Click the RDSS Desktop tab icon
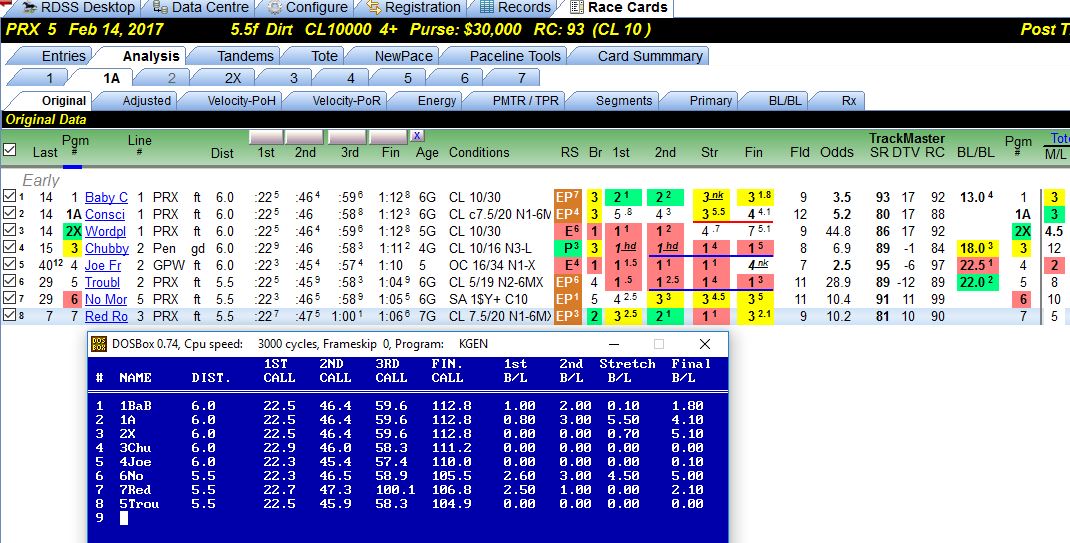The width and height of the screenshot is (1070, 543). tap(29, 8)
